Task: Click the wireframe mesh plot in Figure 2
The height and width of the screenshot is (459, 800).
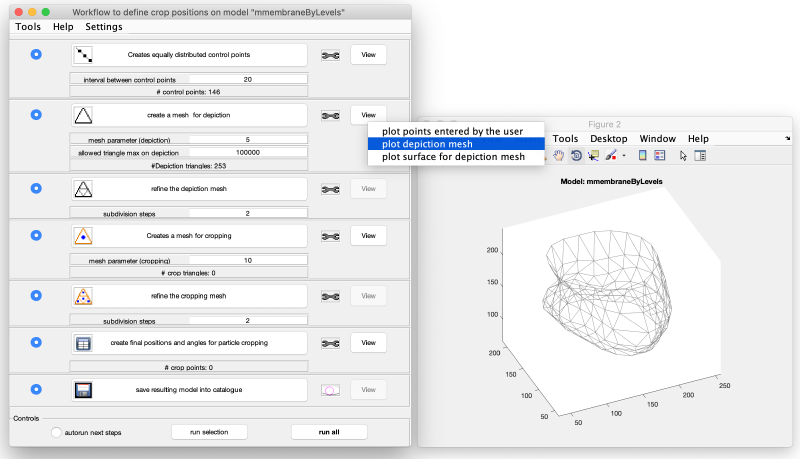Action: coord(607,293)
